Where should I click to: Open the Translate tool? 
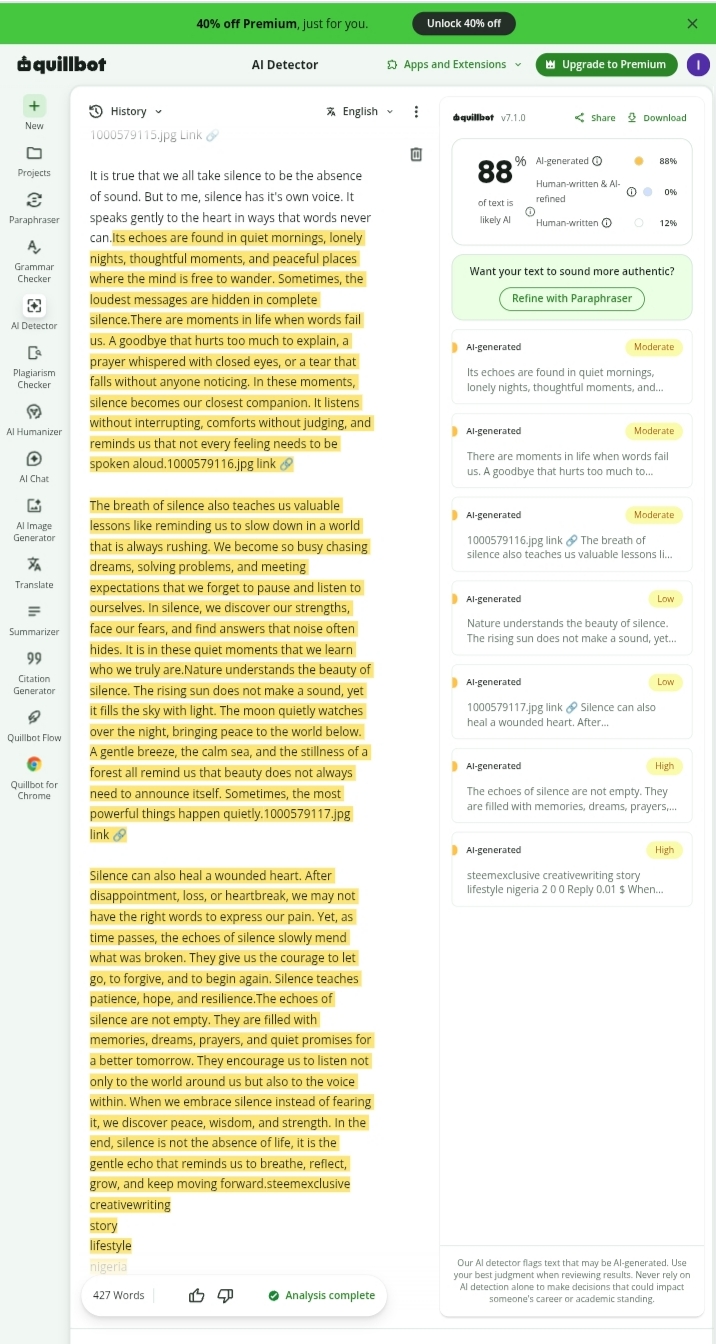tap(34, 572)
